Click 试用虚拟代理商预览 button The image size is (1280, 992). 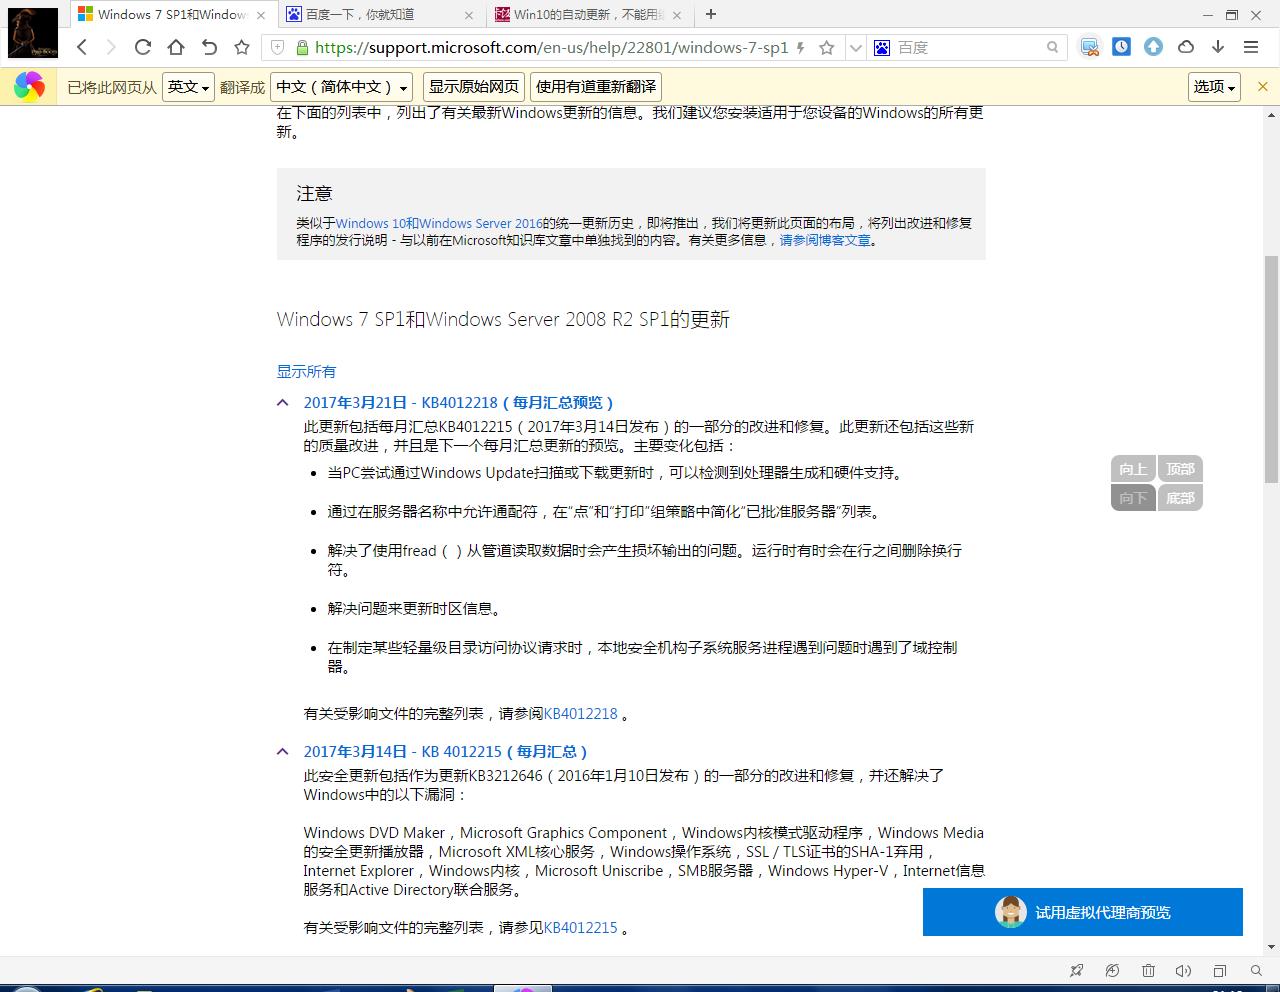point(1083,912)
